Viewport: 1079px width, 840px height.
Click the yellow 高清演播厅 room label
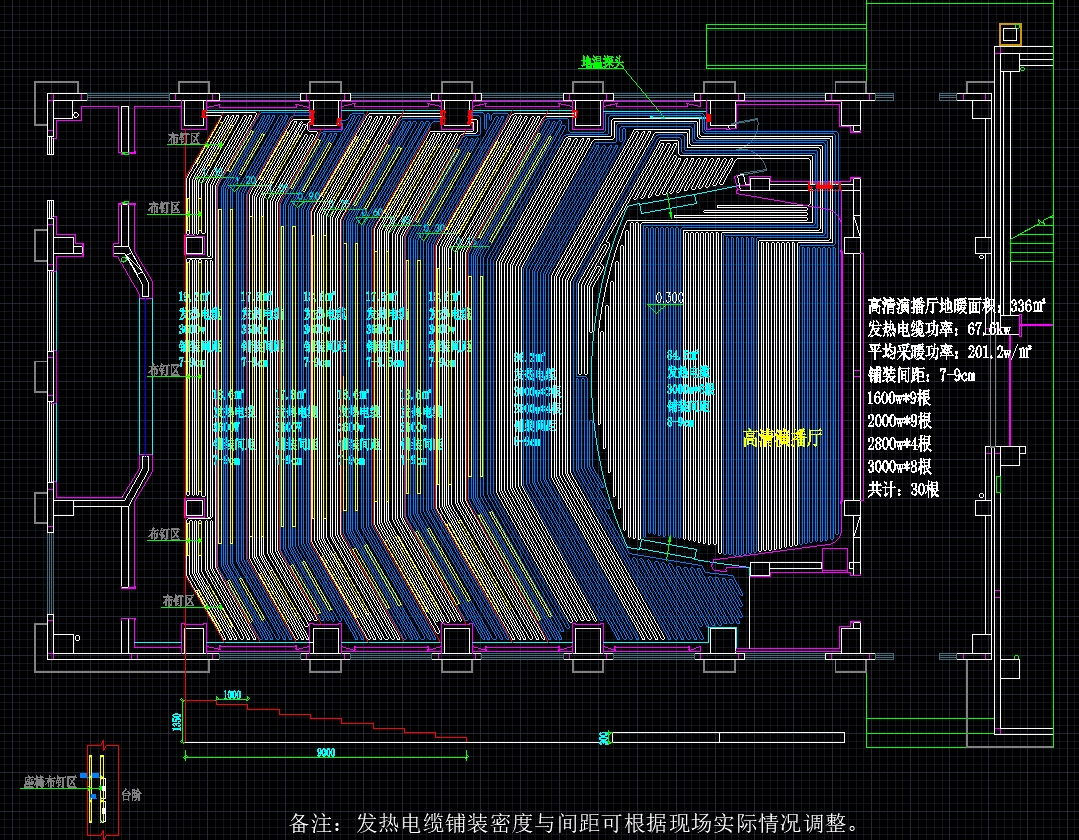[x=782, y=439]
